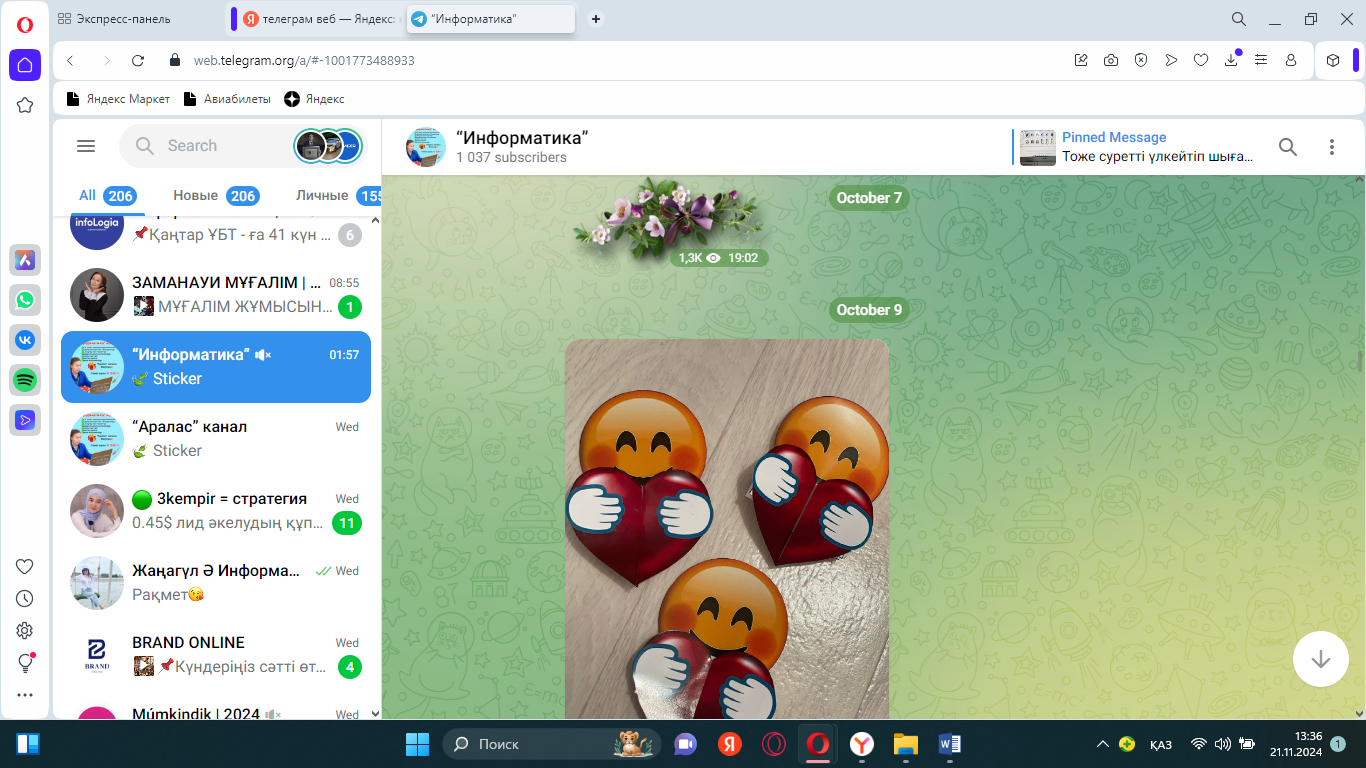Viewport: 1366px width, 768px height.
Task: Click the send-arrow icon in the address bar
Action: [x=1171, y=60]
